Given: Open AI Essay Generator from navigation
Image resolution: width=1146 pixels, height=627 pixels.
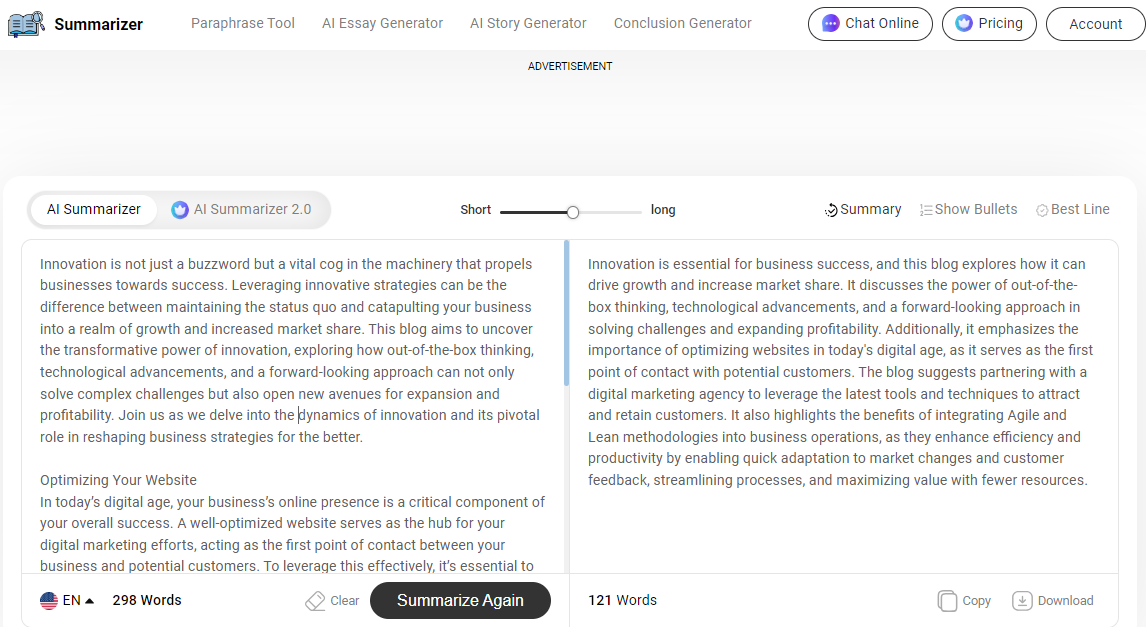Looking at the screenshot, I should point(382,23).
